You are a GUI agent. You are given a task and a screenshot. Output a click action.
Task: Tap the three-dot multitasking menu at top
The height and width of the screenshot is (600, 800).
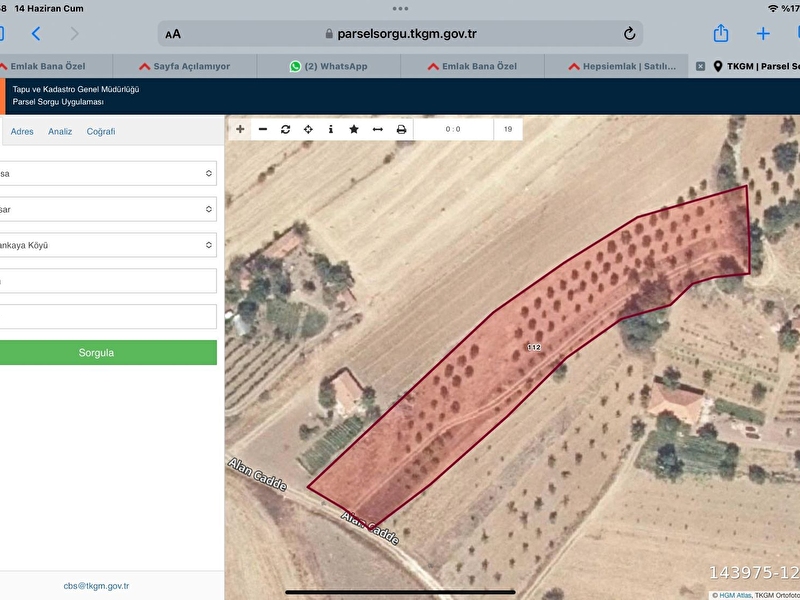coord(400,8)
